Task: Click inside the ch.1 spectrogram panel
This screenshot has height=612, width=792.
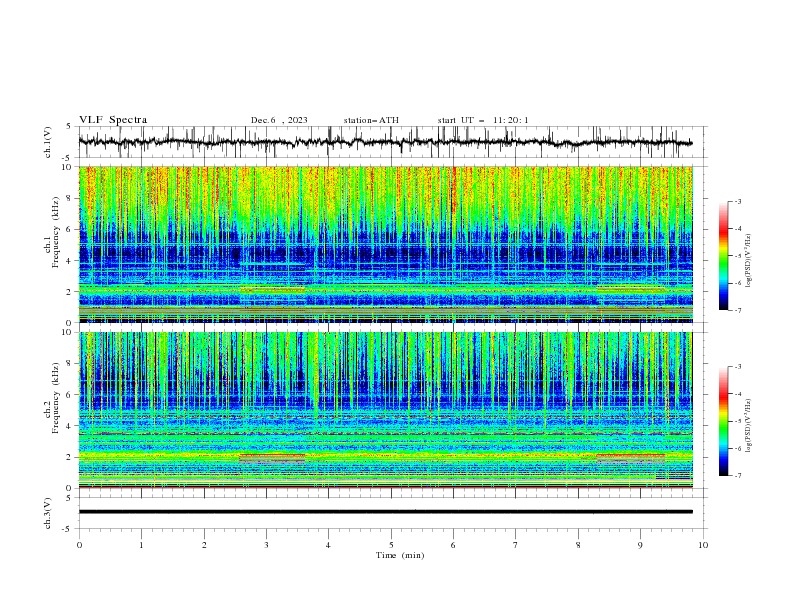Action: coord(385,244)
